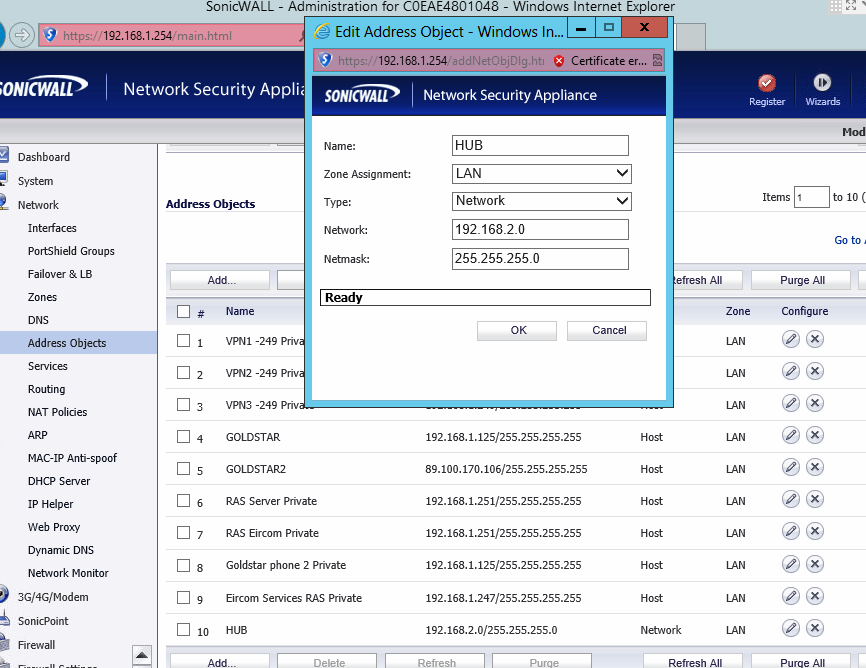Delete the RAS Server Private object via X icon

point(815,499)
